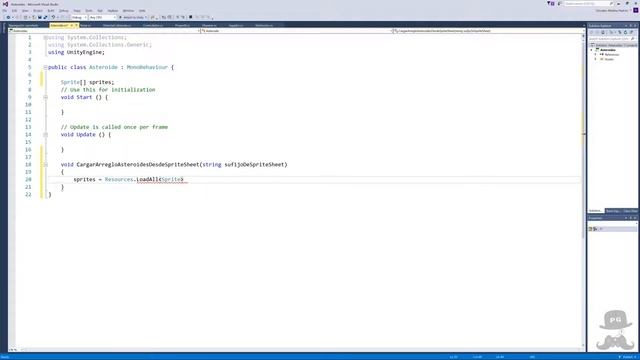640x360 pixels.
Task: Click the Quick Launch search box
Action: 589,4
